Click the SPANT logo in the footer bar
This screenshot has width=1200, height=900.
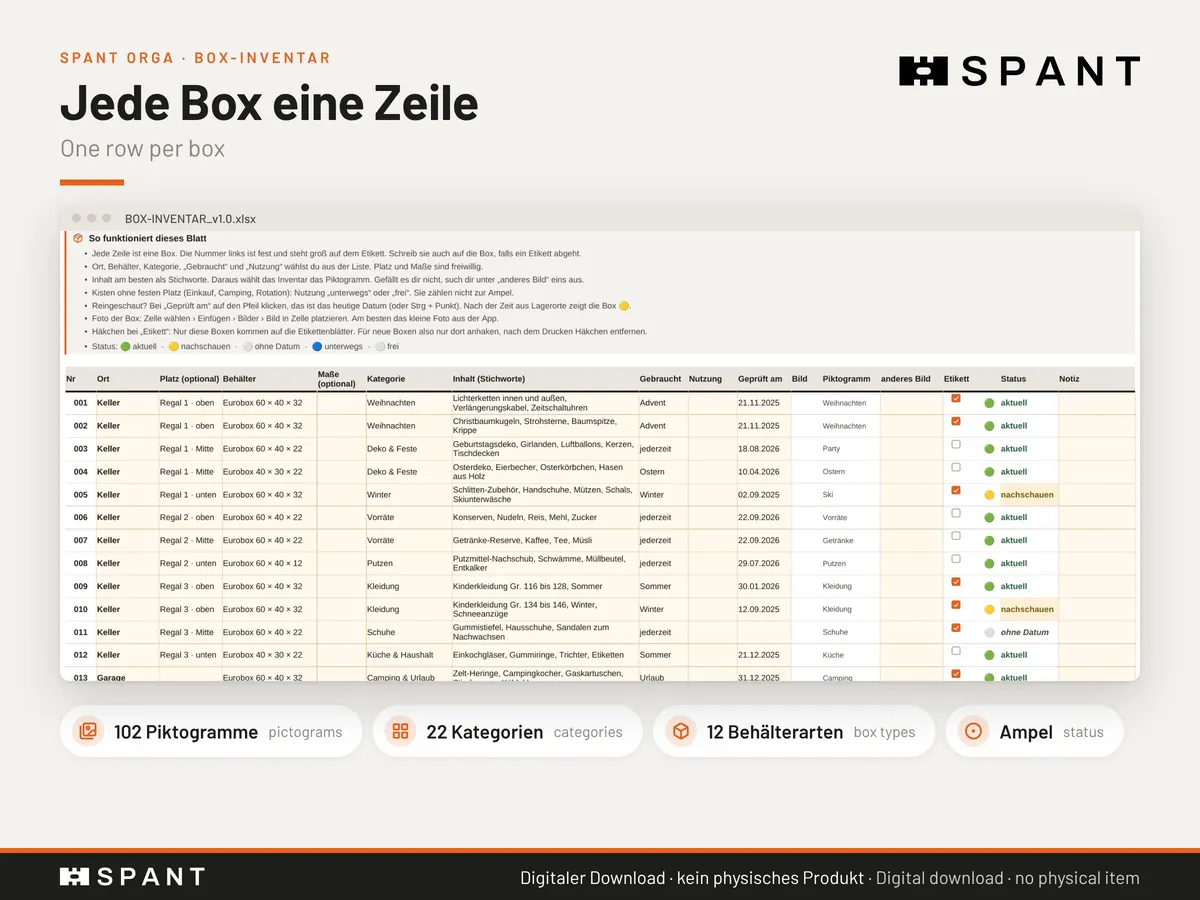coord(132,877)
